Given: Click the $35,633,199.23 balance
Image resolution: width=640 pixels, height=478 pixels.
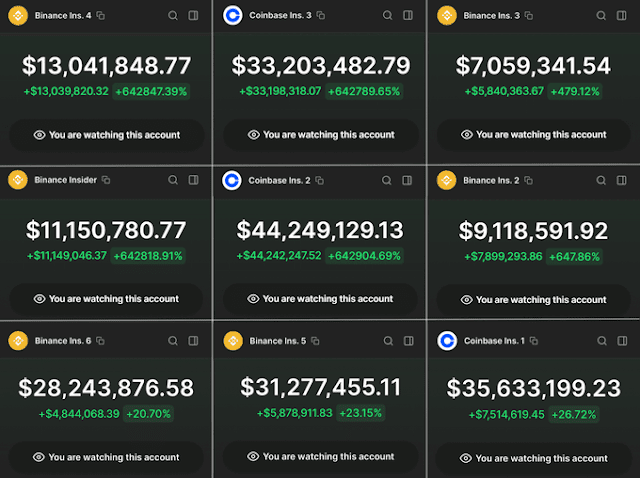Looking at the screenshot, I should pyautogui.click(x=533, y=388).
